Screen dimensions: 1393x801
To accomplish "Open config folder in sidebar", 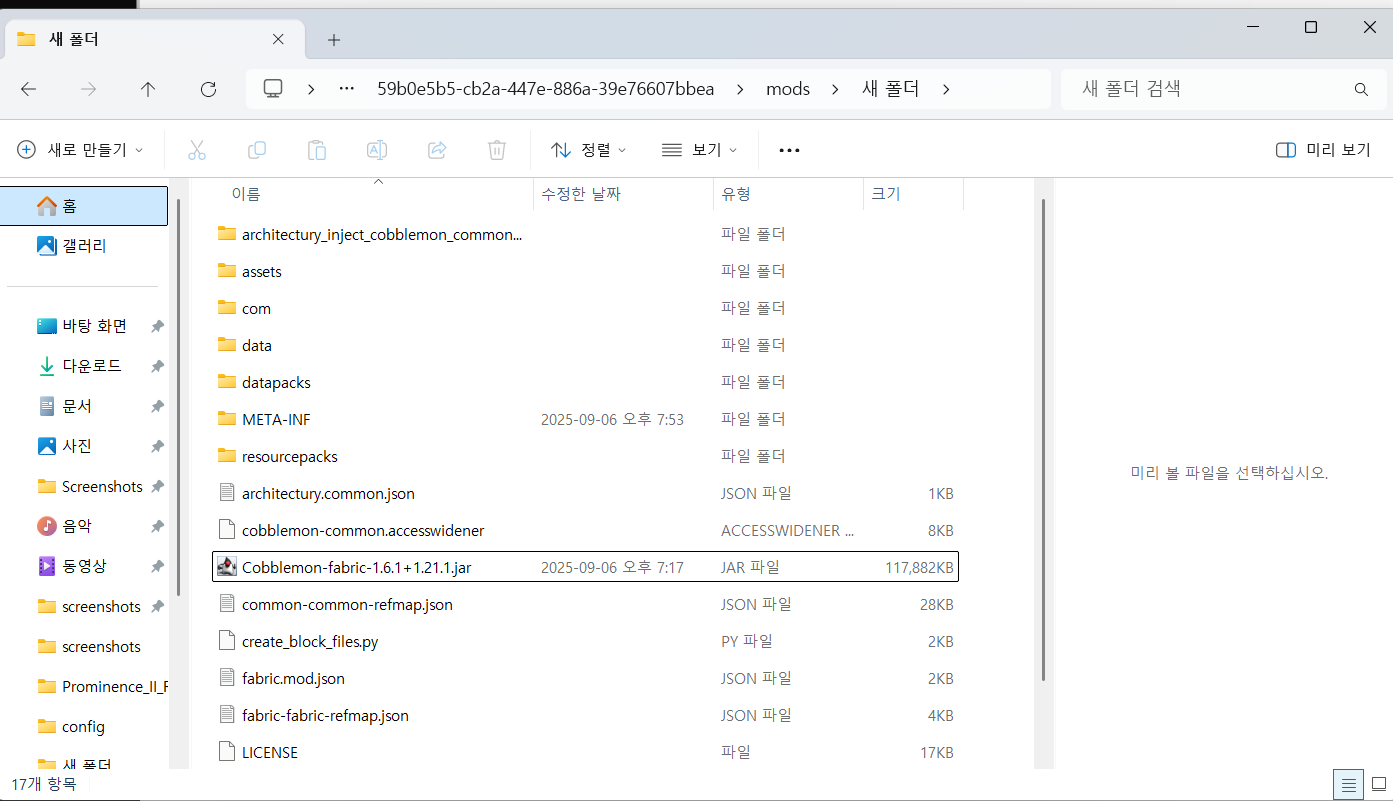I will [83, 726].
